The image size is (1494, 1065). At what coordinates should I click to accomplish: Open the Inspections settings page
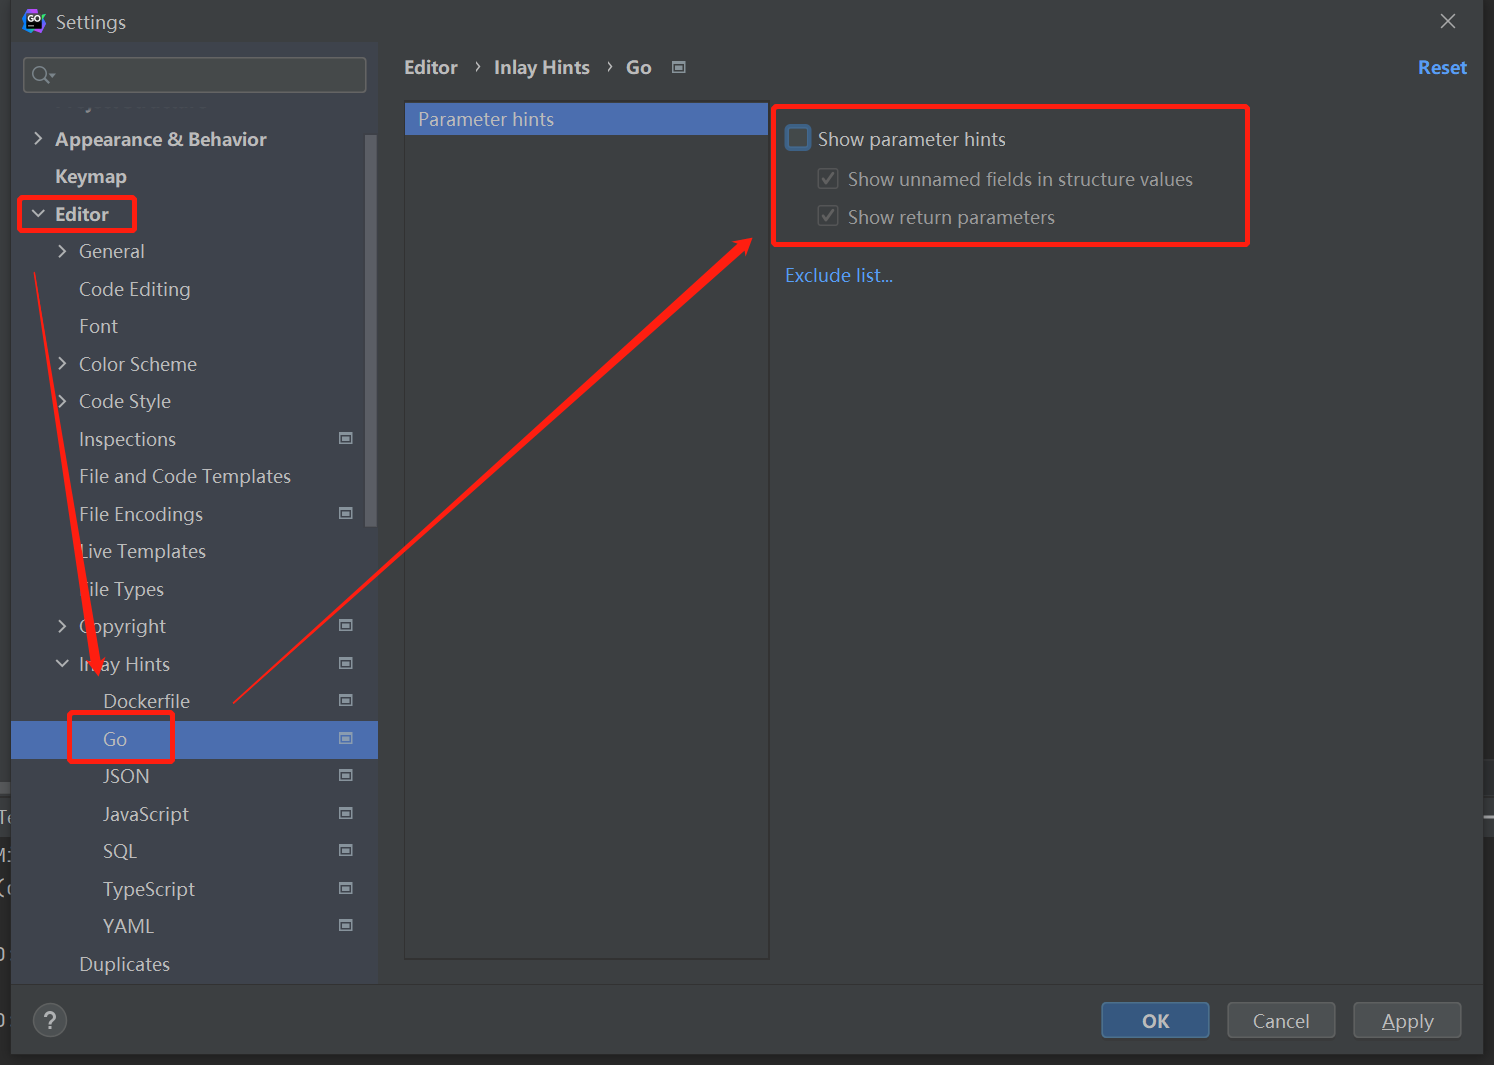[127, 439]
